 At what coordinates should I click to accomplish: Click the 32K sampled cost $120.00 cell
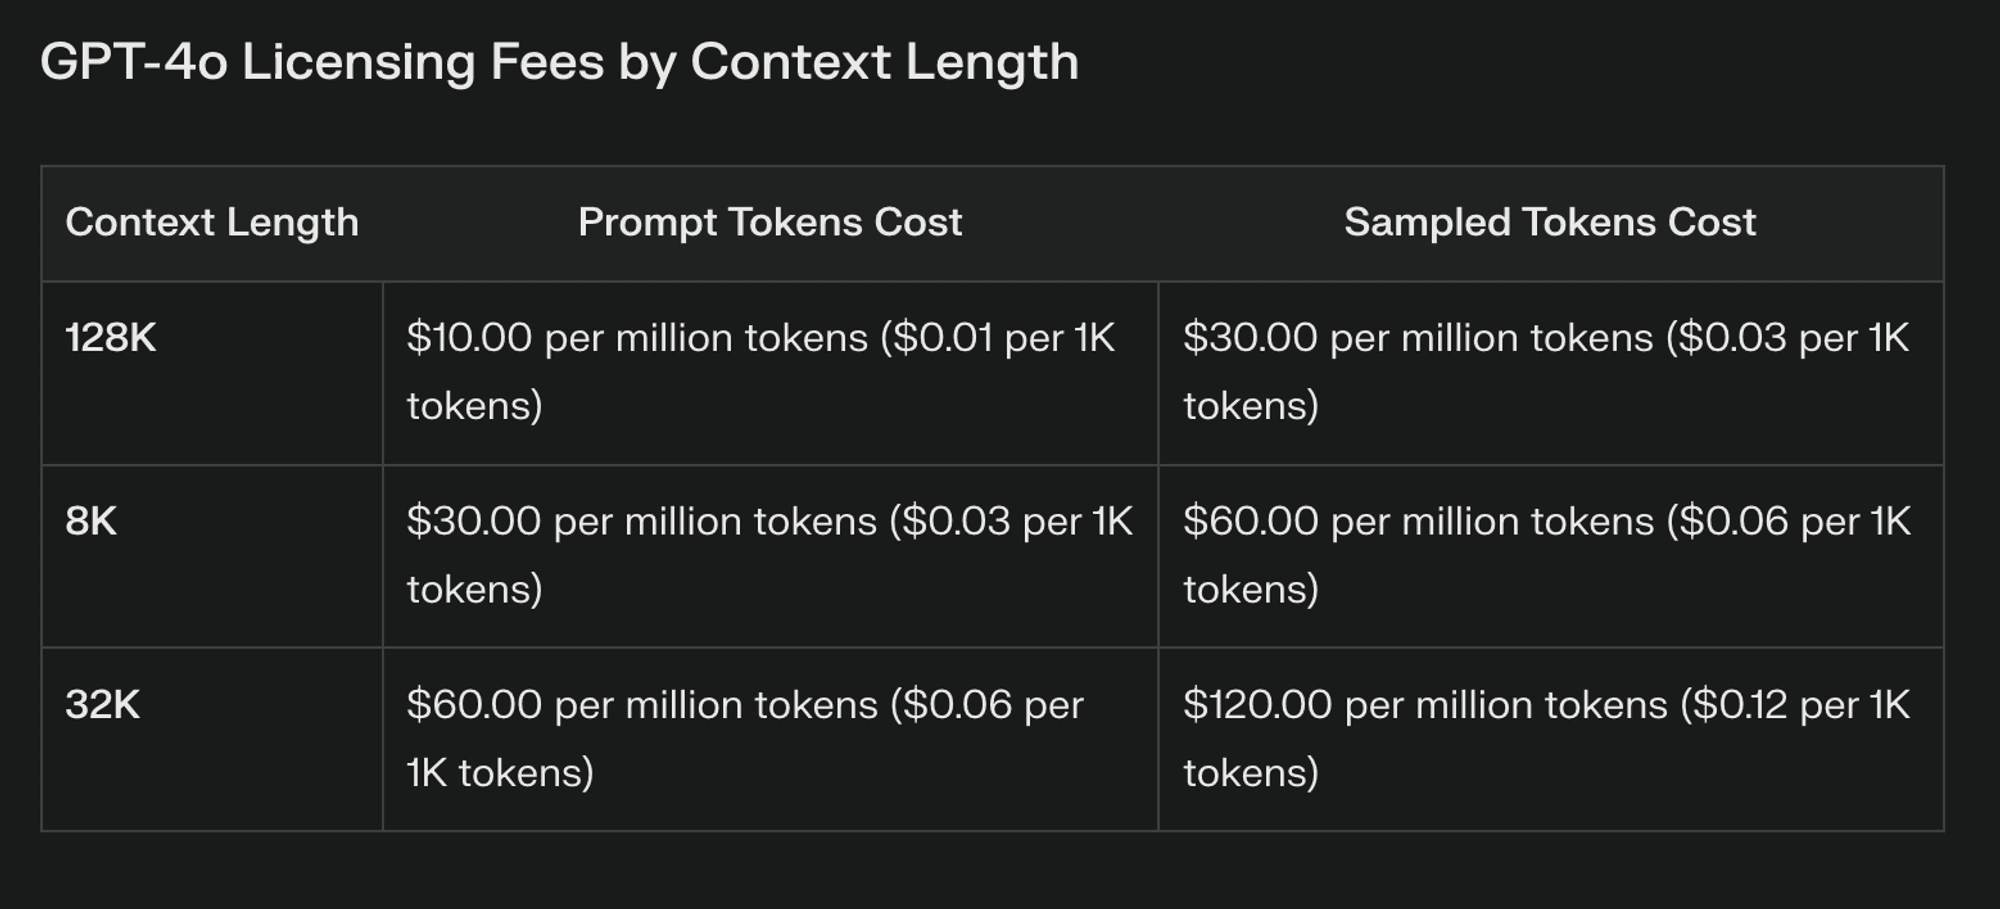coord(1550,739)
